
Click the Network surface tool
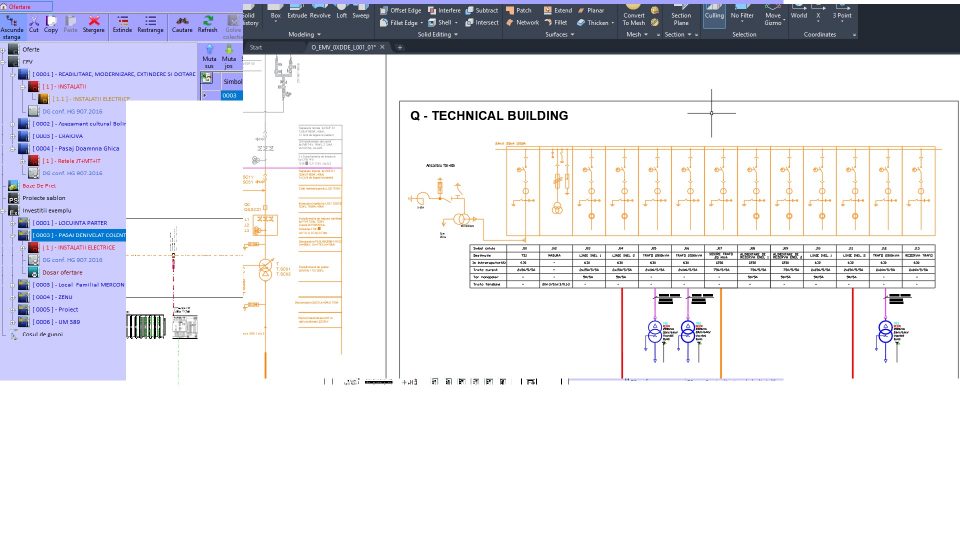coord(522,23)
